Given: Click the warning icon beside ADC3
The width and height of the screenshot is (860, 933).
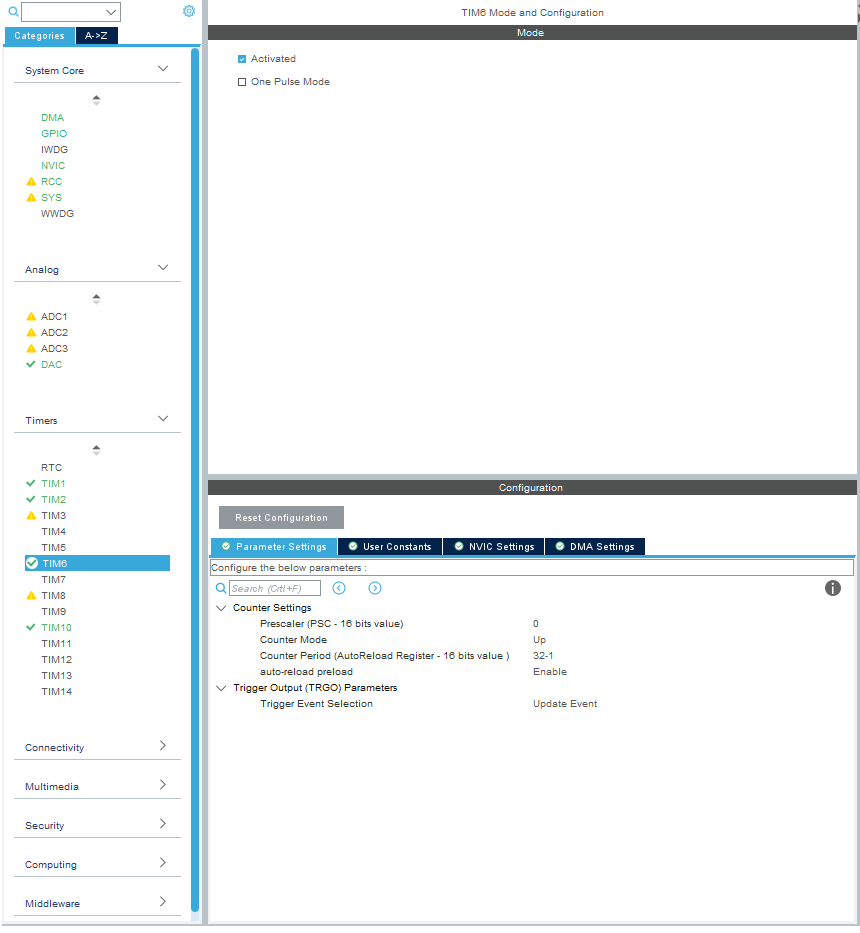Looking at the screenshot, I should pos(32,349).
